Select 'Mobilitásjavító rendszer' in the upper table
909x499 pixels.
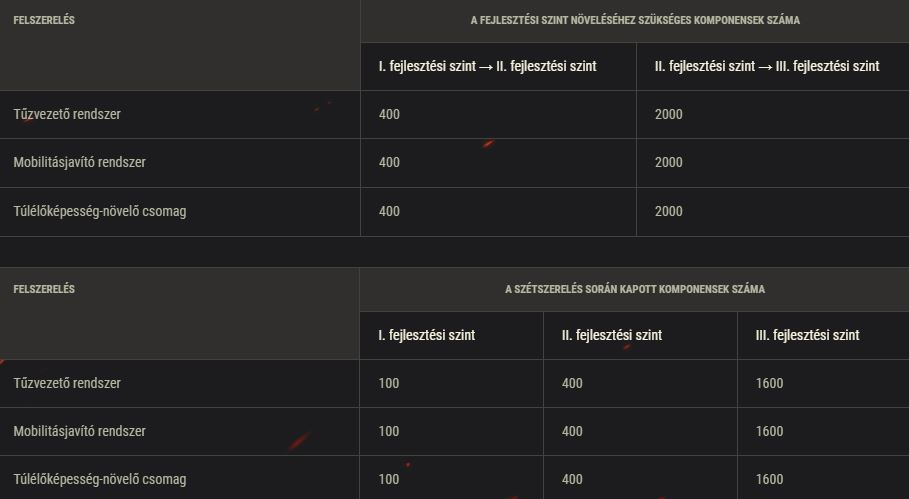(79, 162)
